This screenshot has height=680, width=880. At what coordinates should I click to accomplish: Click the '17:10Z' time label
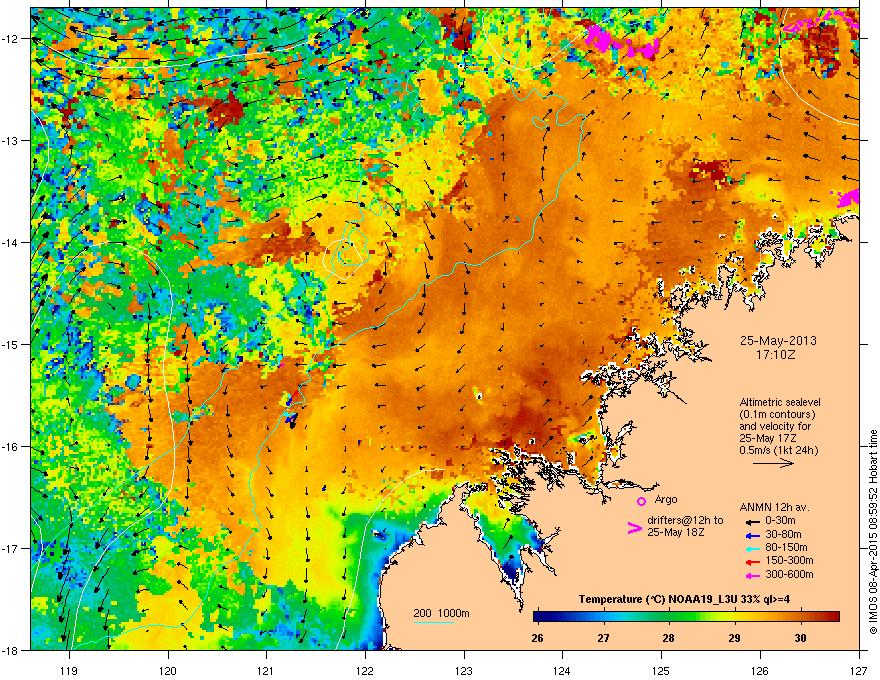point(776,355)
